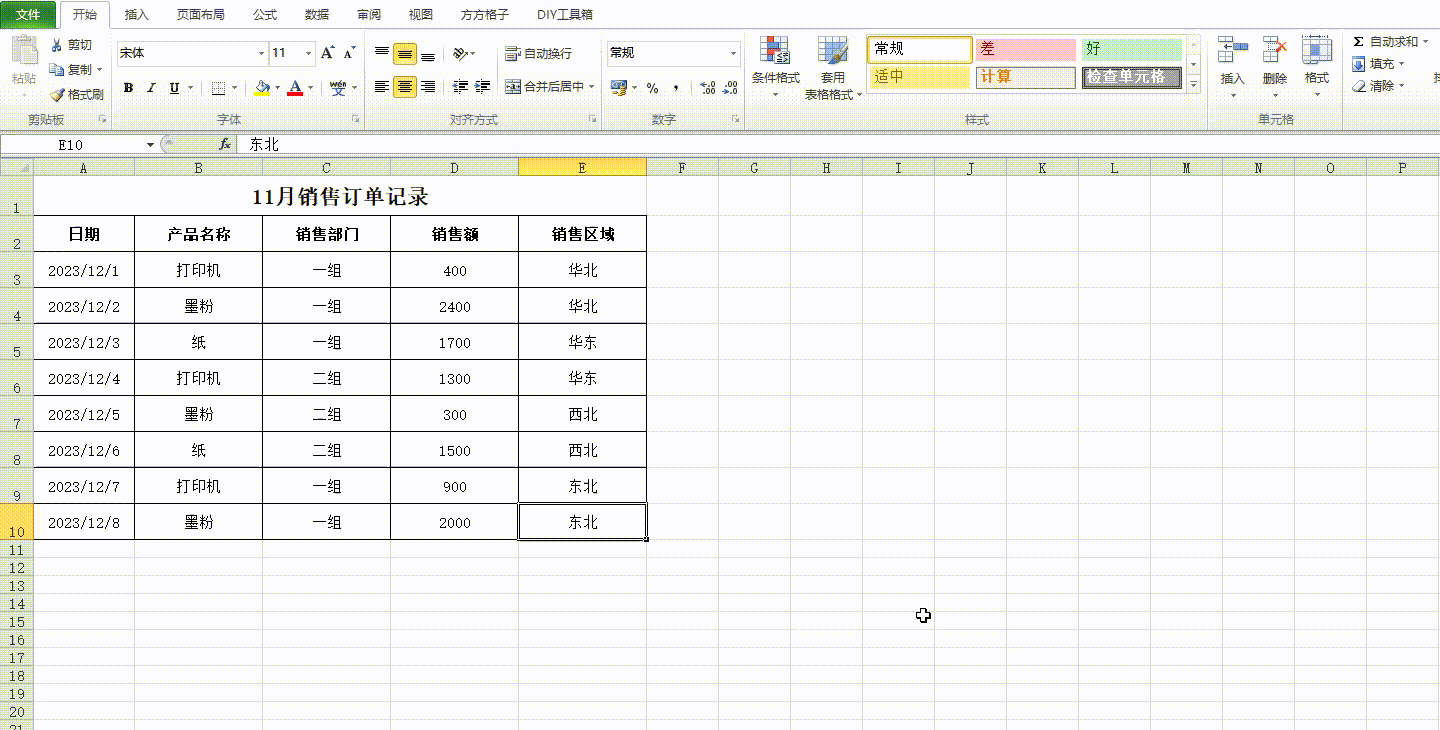Select cell containing 2400
This screenshot has width=1440, height=730.
coord(455,306)
